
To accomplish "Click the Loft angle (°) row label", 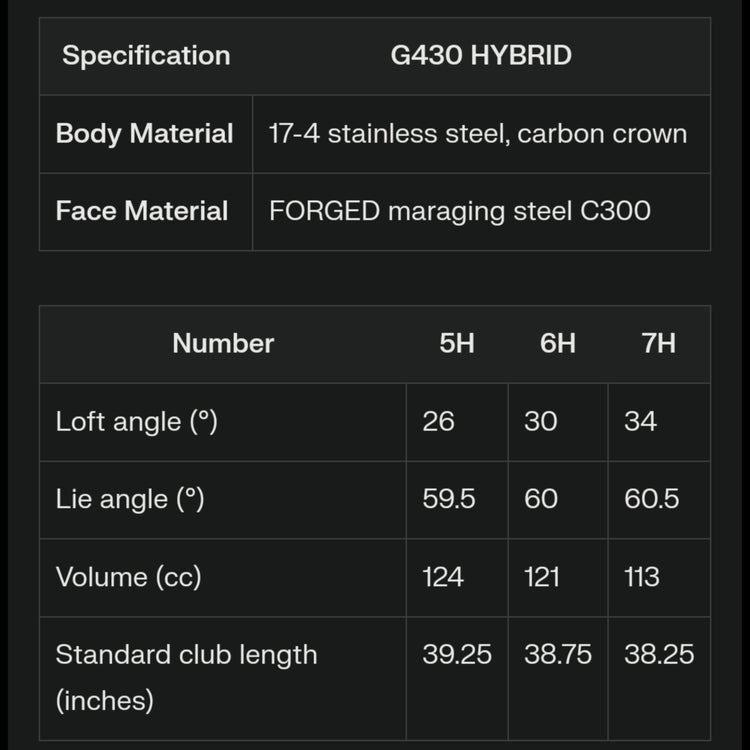I will (x=137, y=422).
